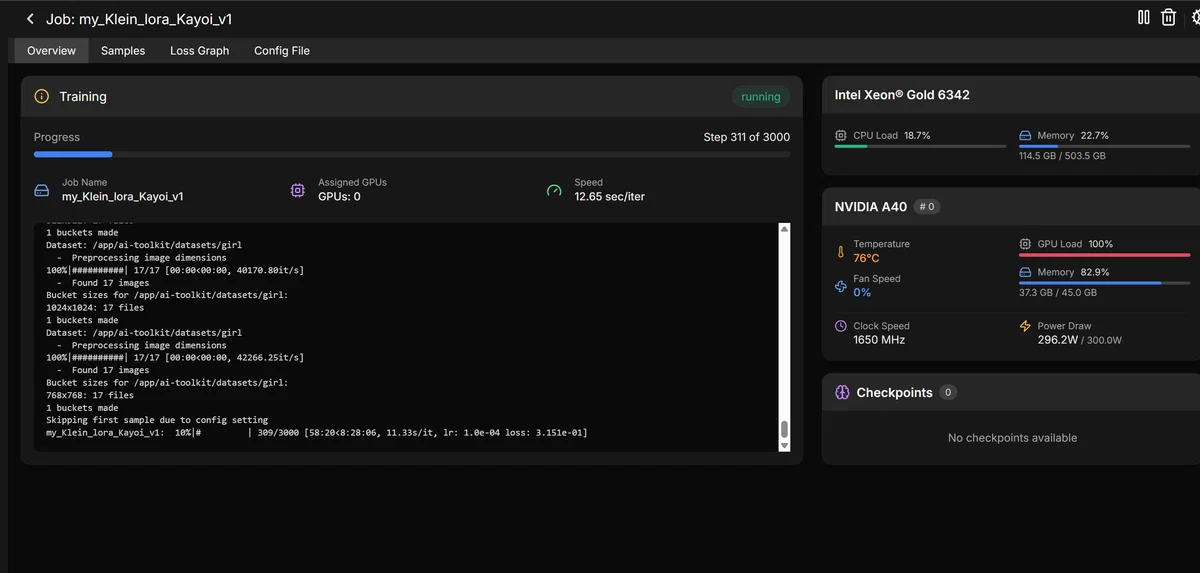This screenshot has height=573, width=1200.
Task: Click the 'Step 311 of 3000' text
Action: click(x=746, y=137)
